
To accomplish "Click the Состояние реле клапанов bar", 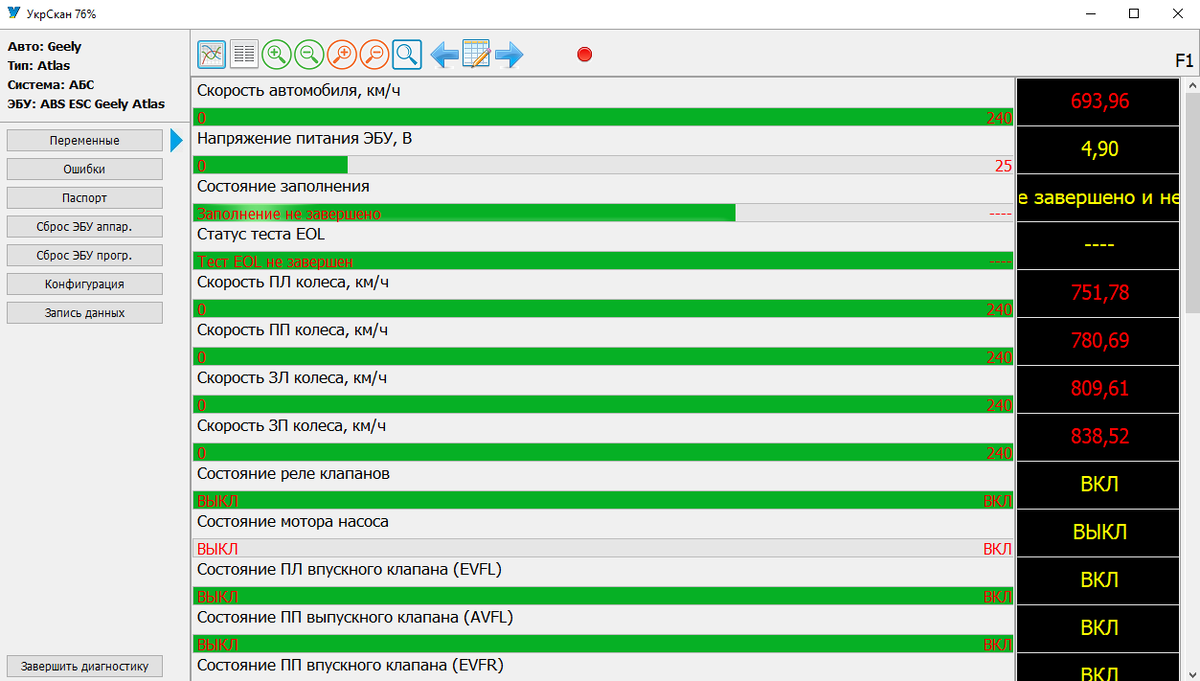I will point(602,500).
